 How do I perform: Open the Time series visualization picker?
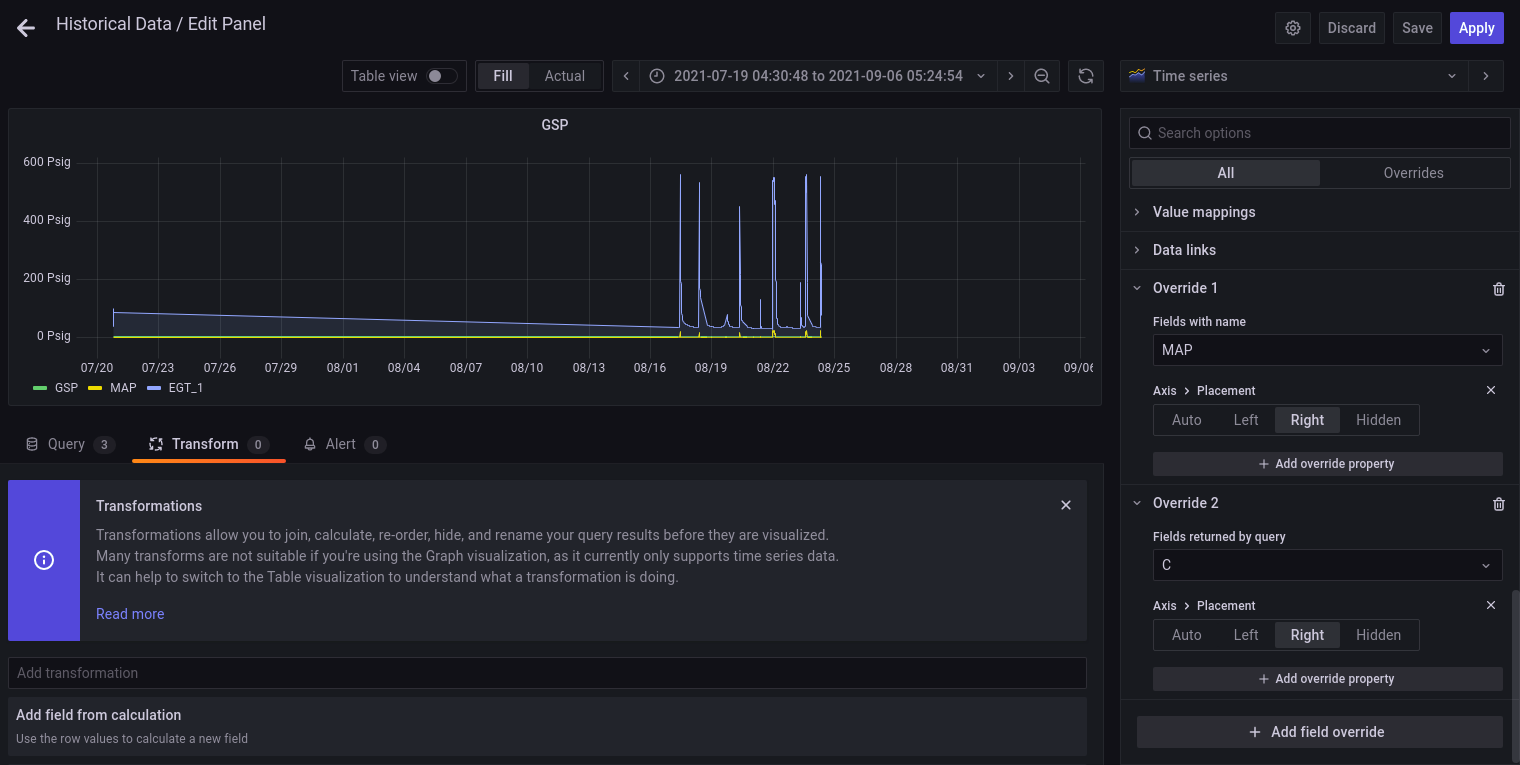point(1294,76)
